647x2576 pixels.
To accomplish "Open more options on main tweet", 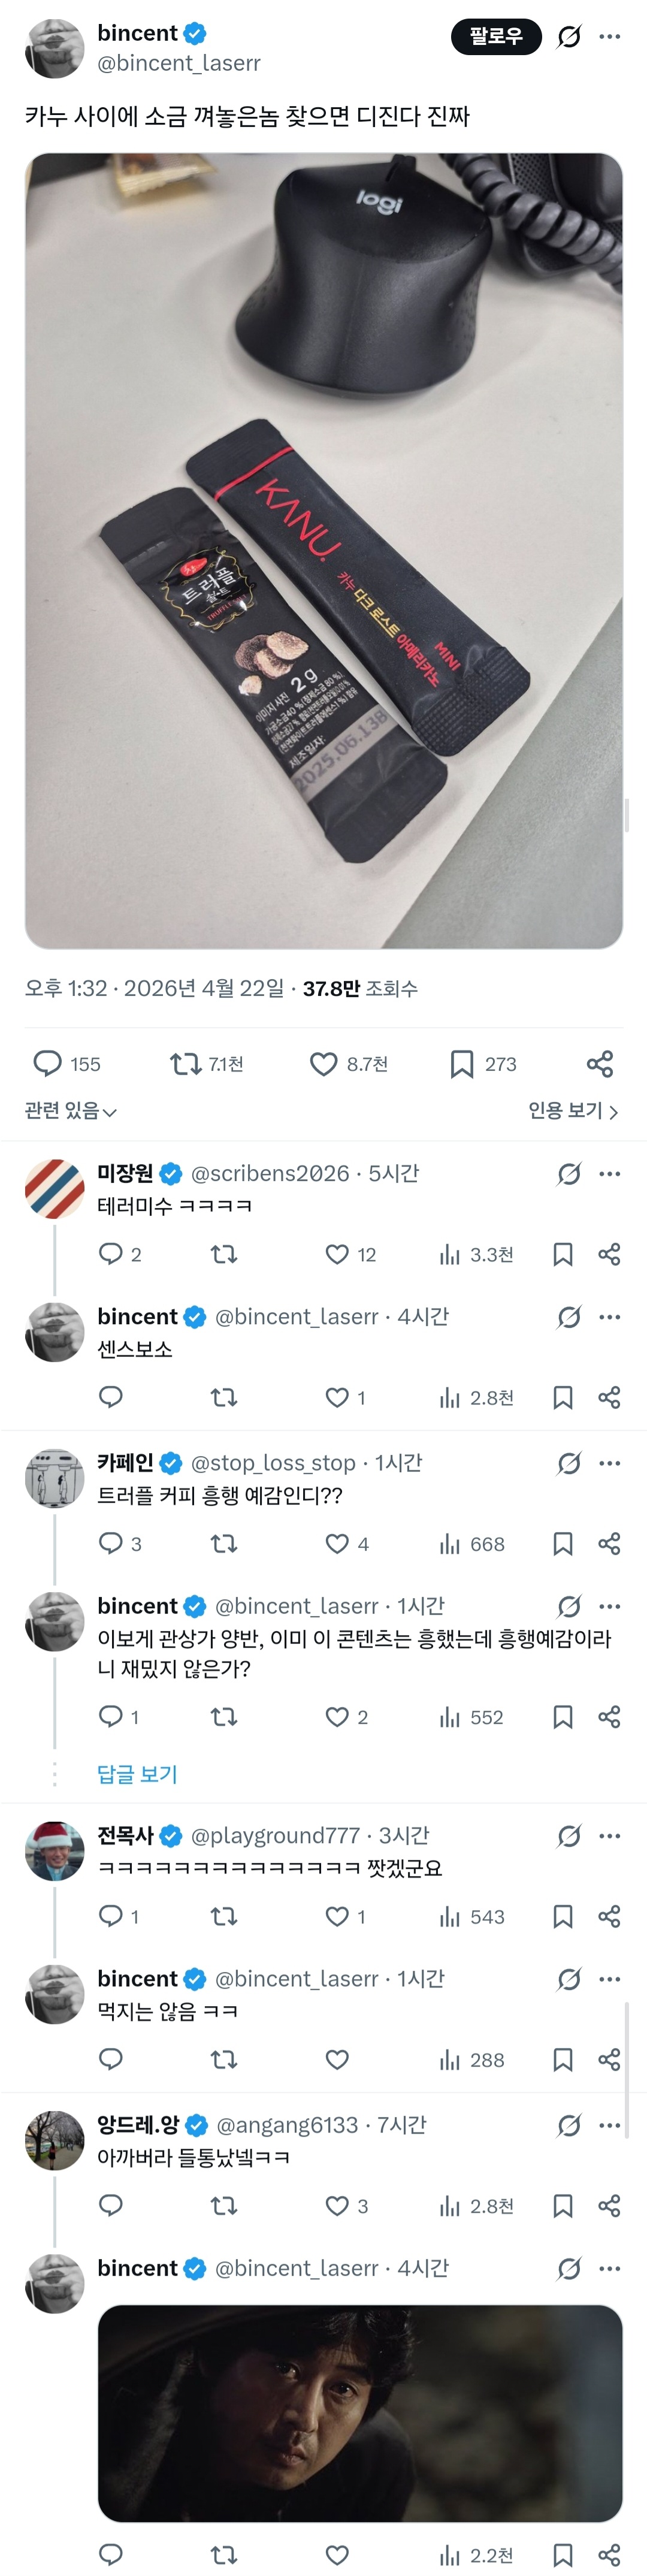I will pyautogui.click(x=609, y=37).
